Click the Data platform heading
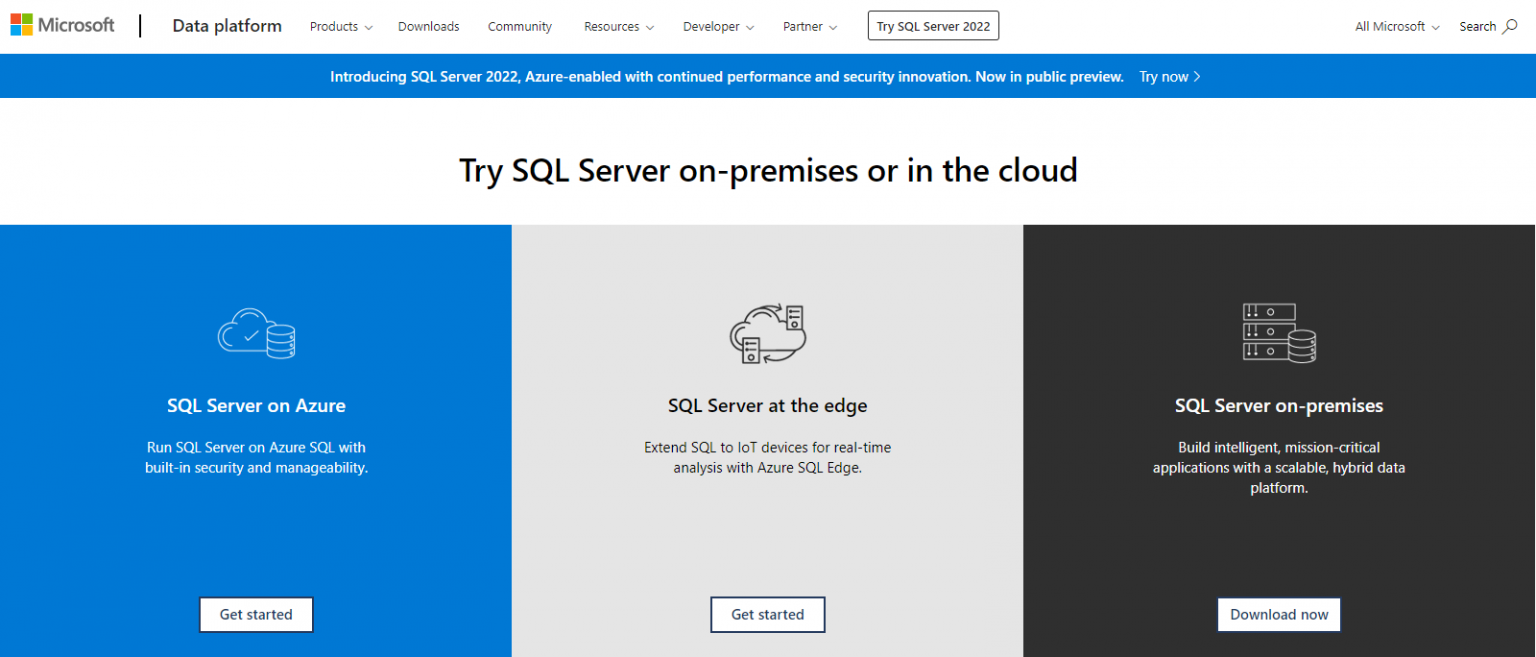The width and height of the screenshot is (1536, 657). click(226, 26)
